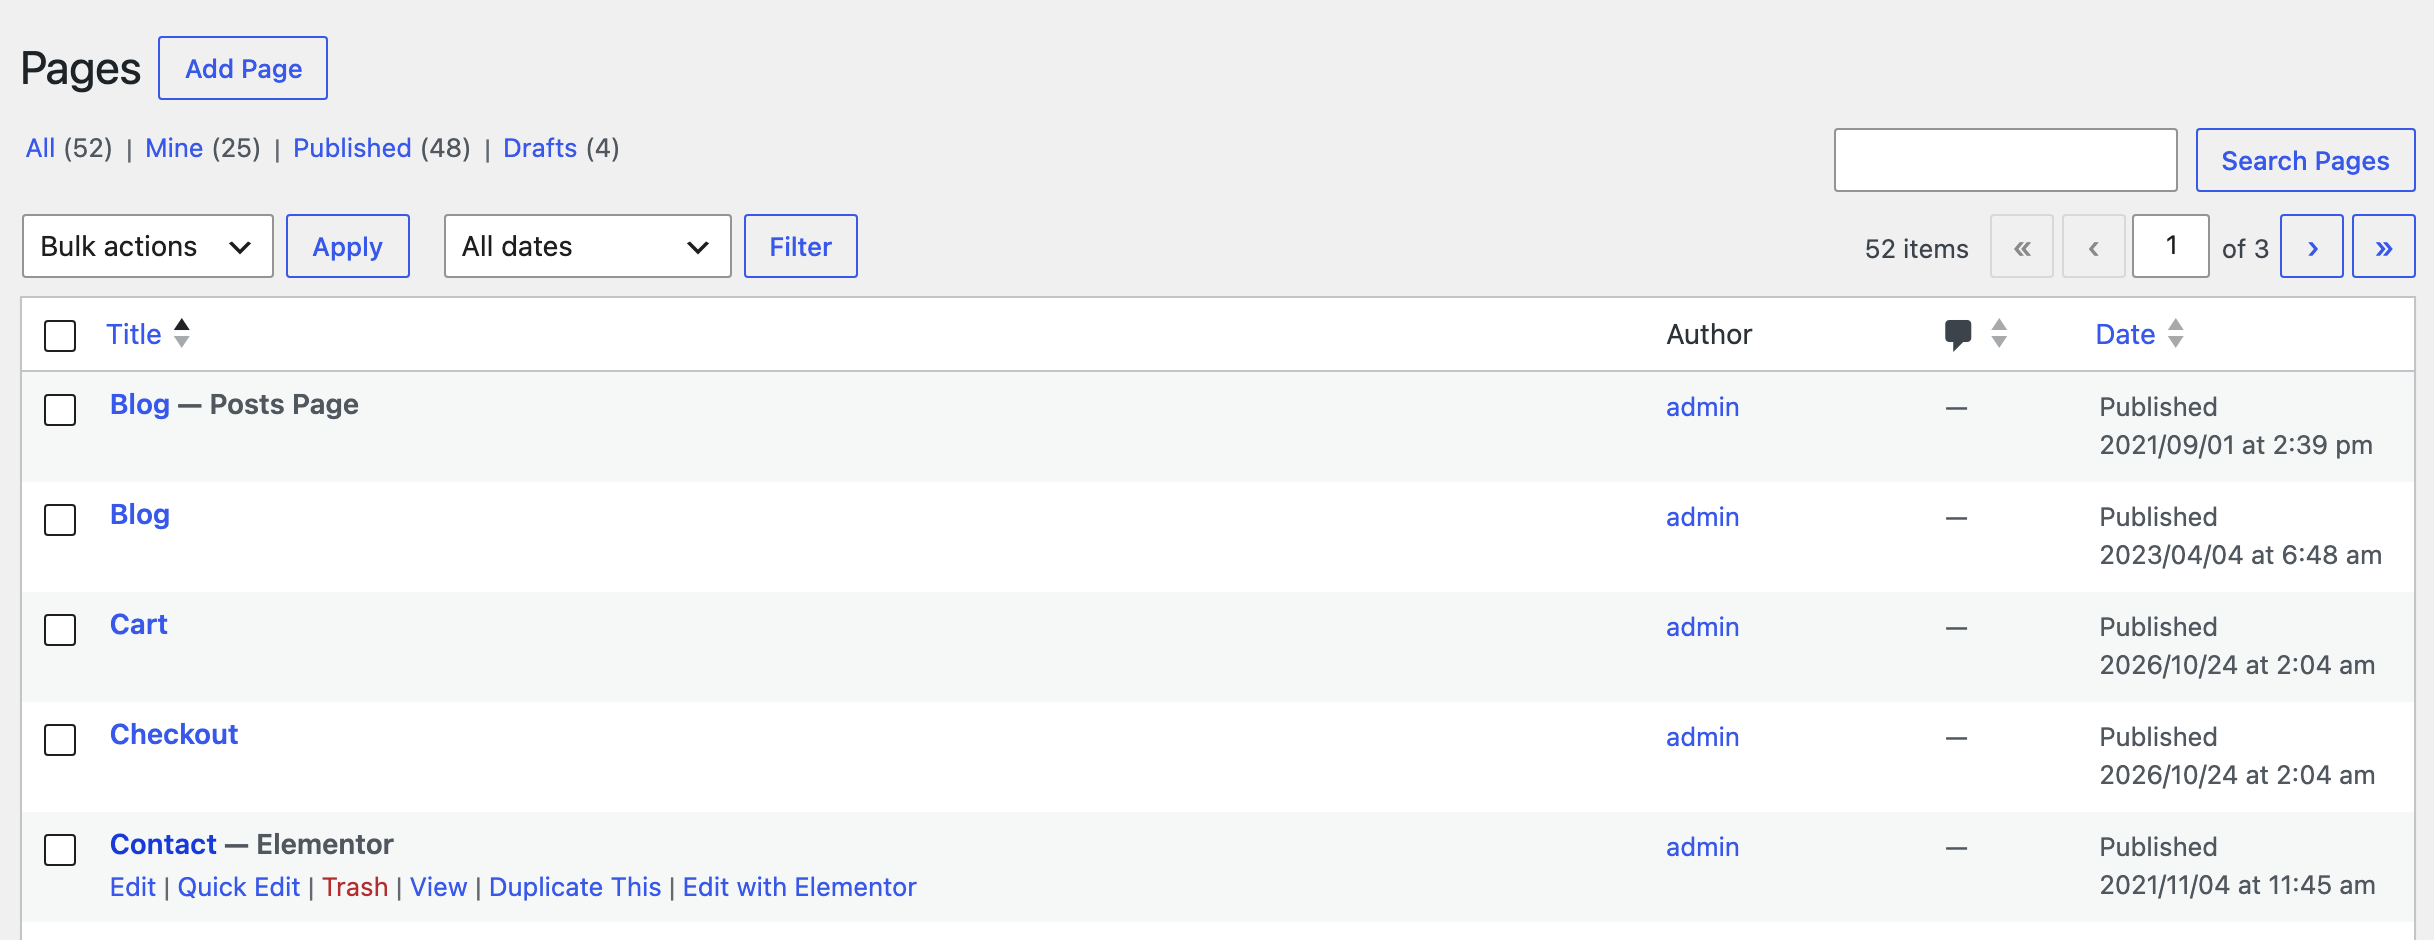Image resolution: width=2434 pixels, height=940 pixels.
Task: Expand the All dates dropdown
Action: (588, 246)
